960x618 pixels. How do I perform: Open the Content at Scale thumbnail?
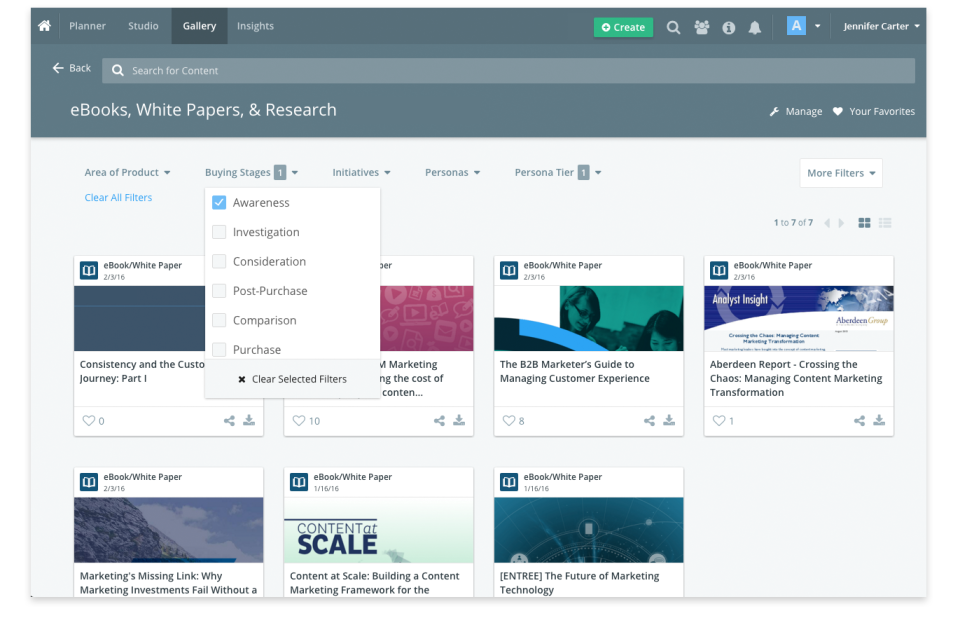[x=378, y=530]
